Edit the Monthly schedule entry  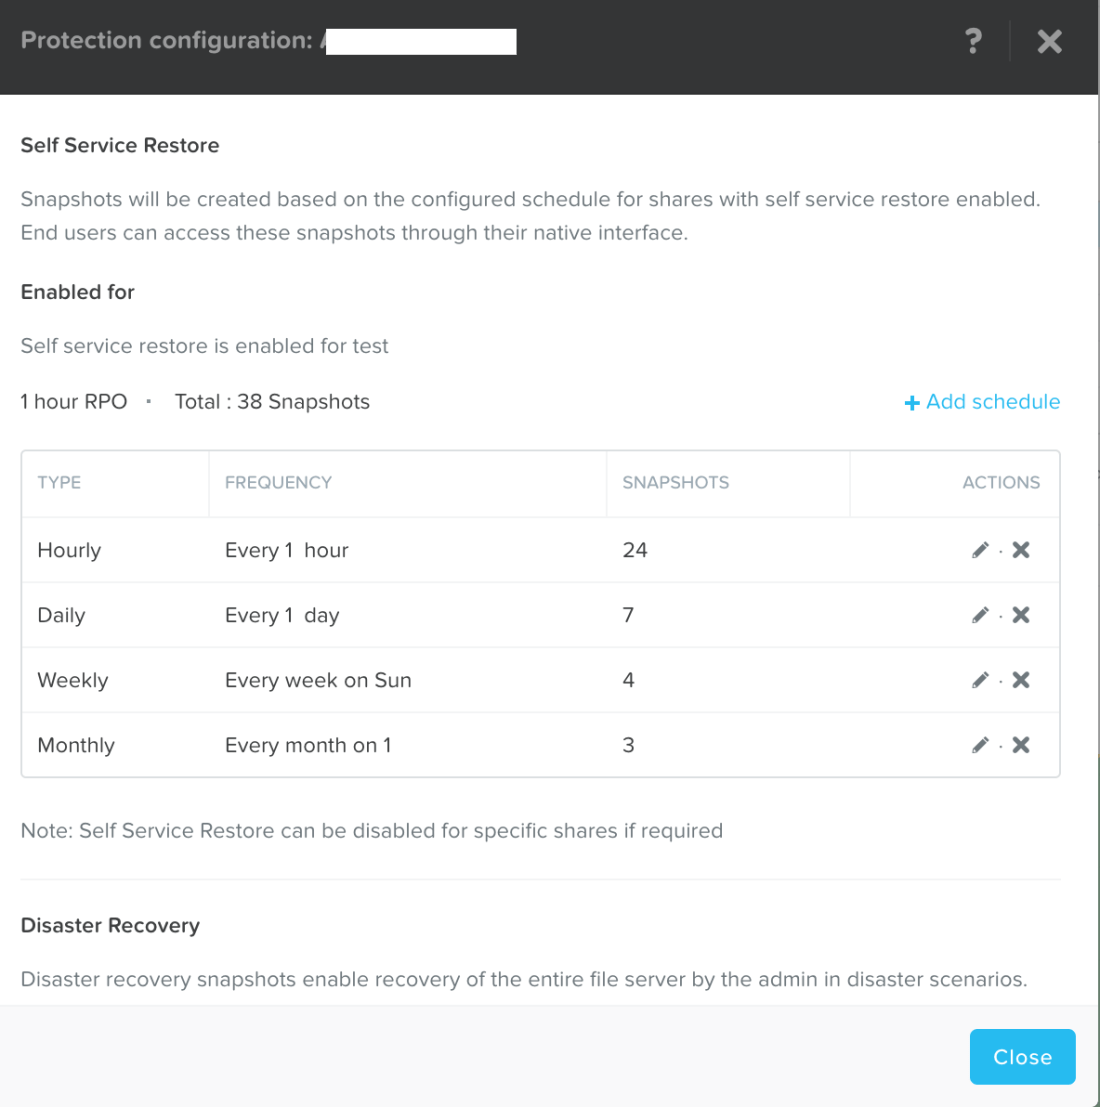tap(980, 745)
